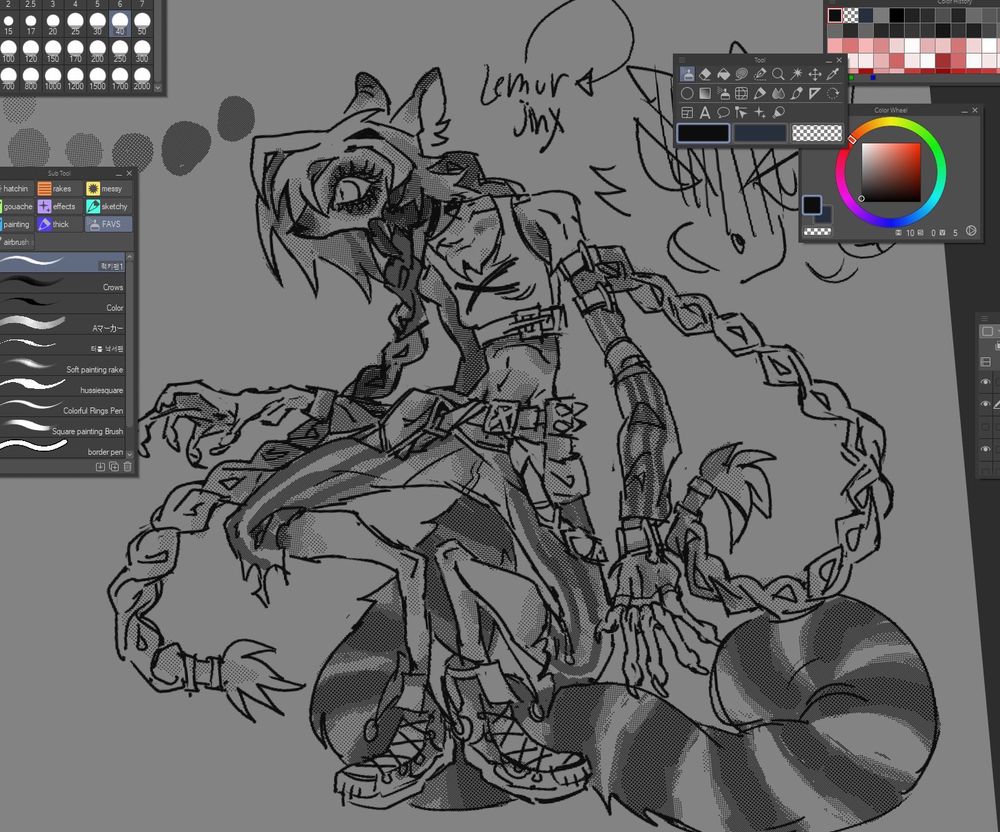This screenshot has height=832, width=1000.
Task: Select the Zoom magnifier tool
Action: 778,75
